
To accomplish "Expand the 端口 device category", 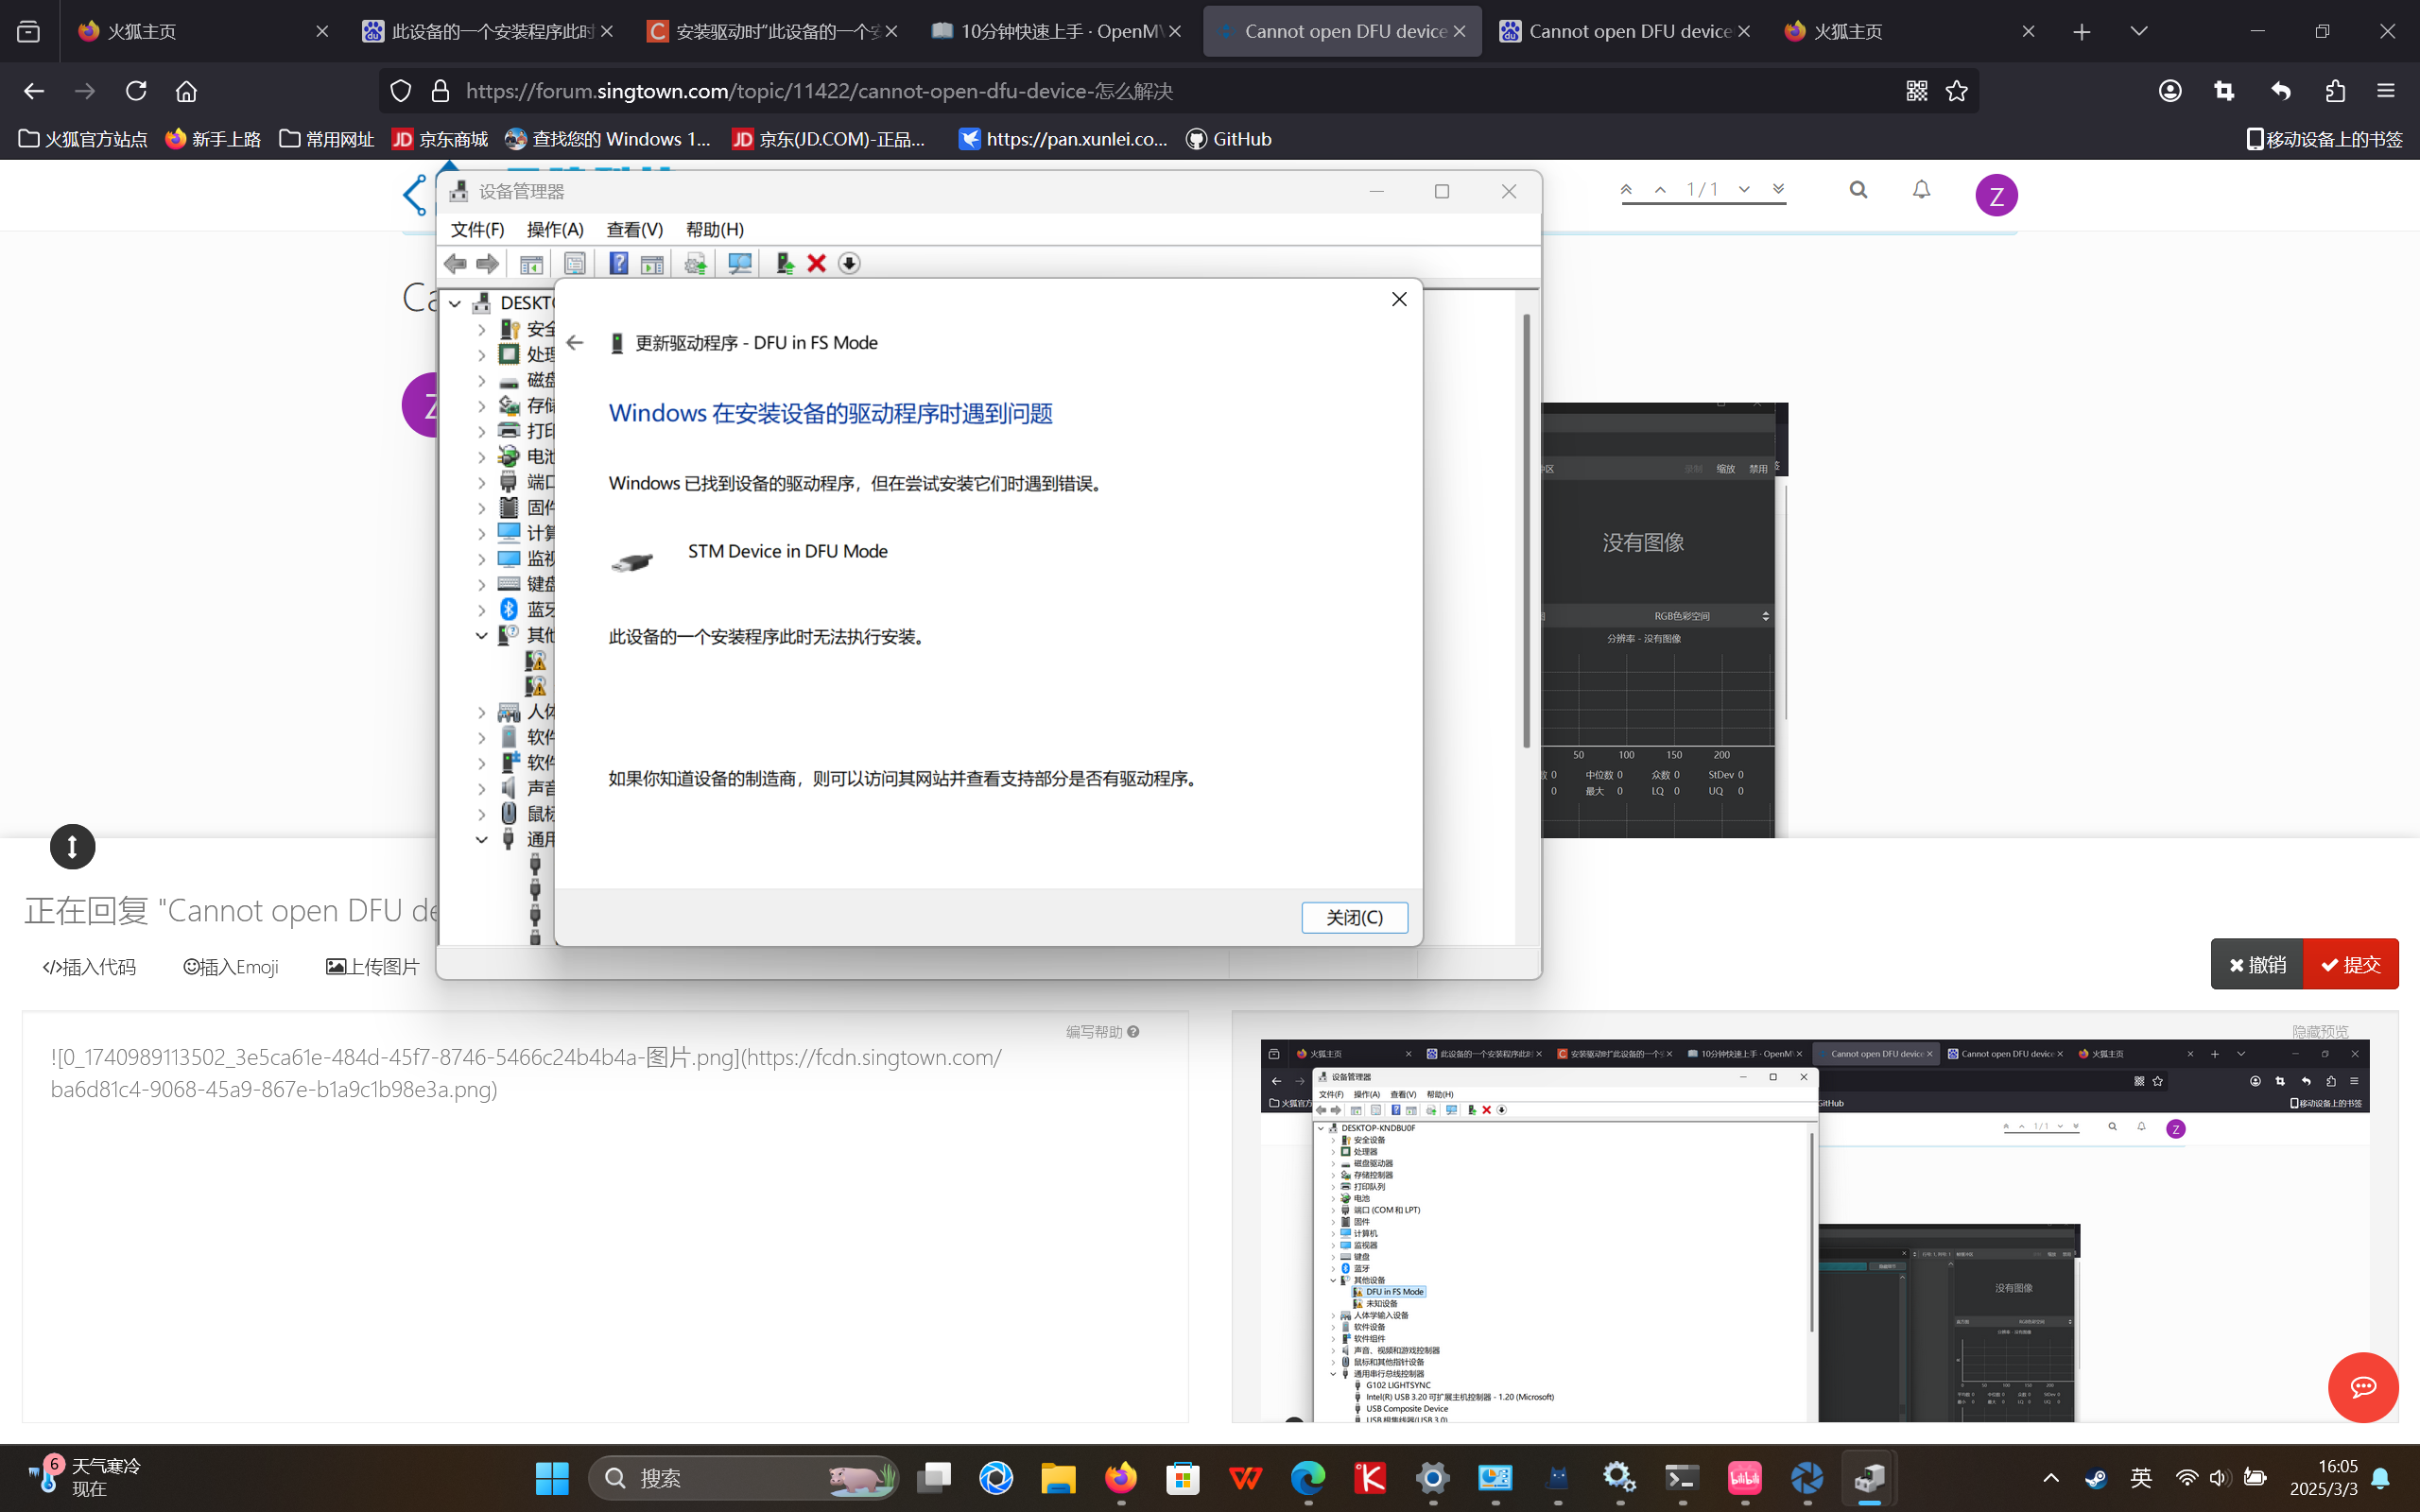I will [481, 482].
